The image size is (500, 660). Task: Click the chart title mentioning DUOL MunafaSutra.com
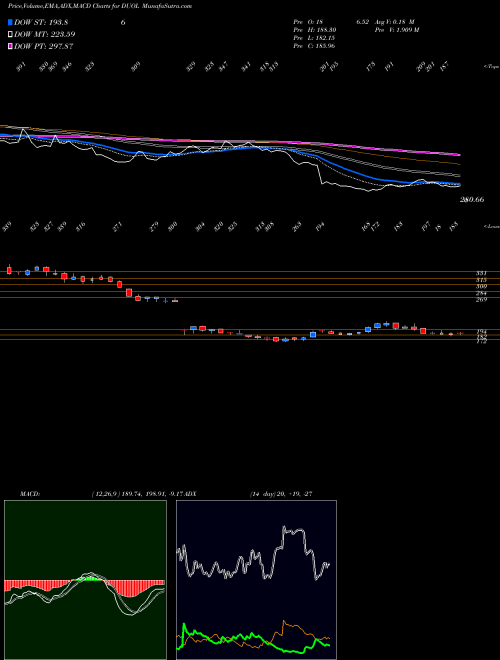[100, 6]
